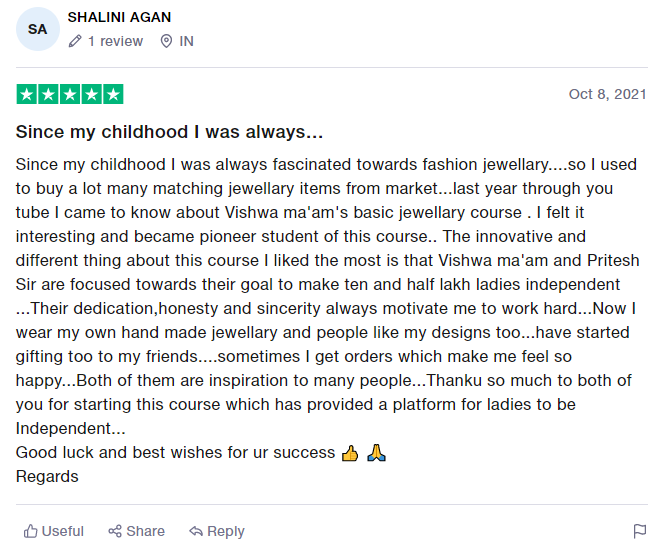Select the IN country label

point(186,42)
